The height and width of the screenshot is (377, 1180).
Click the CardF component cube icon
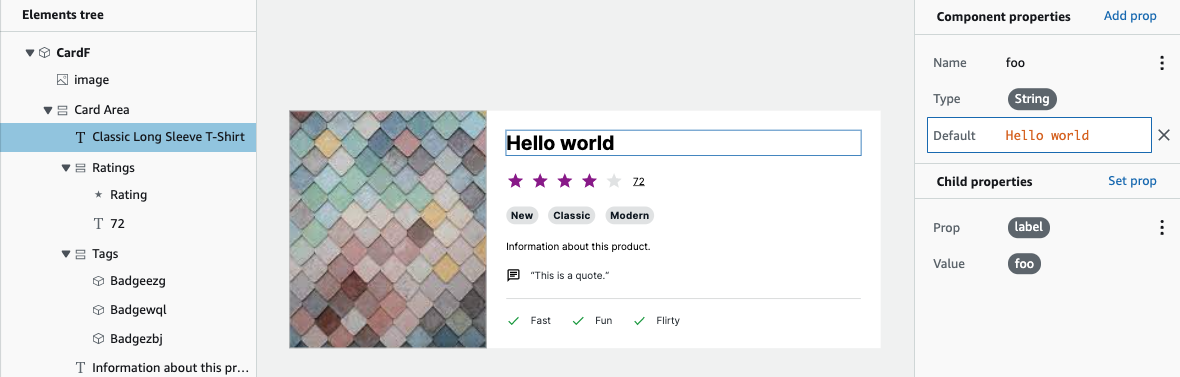click(45, 53)
